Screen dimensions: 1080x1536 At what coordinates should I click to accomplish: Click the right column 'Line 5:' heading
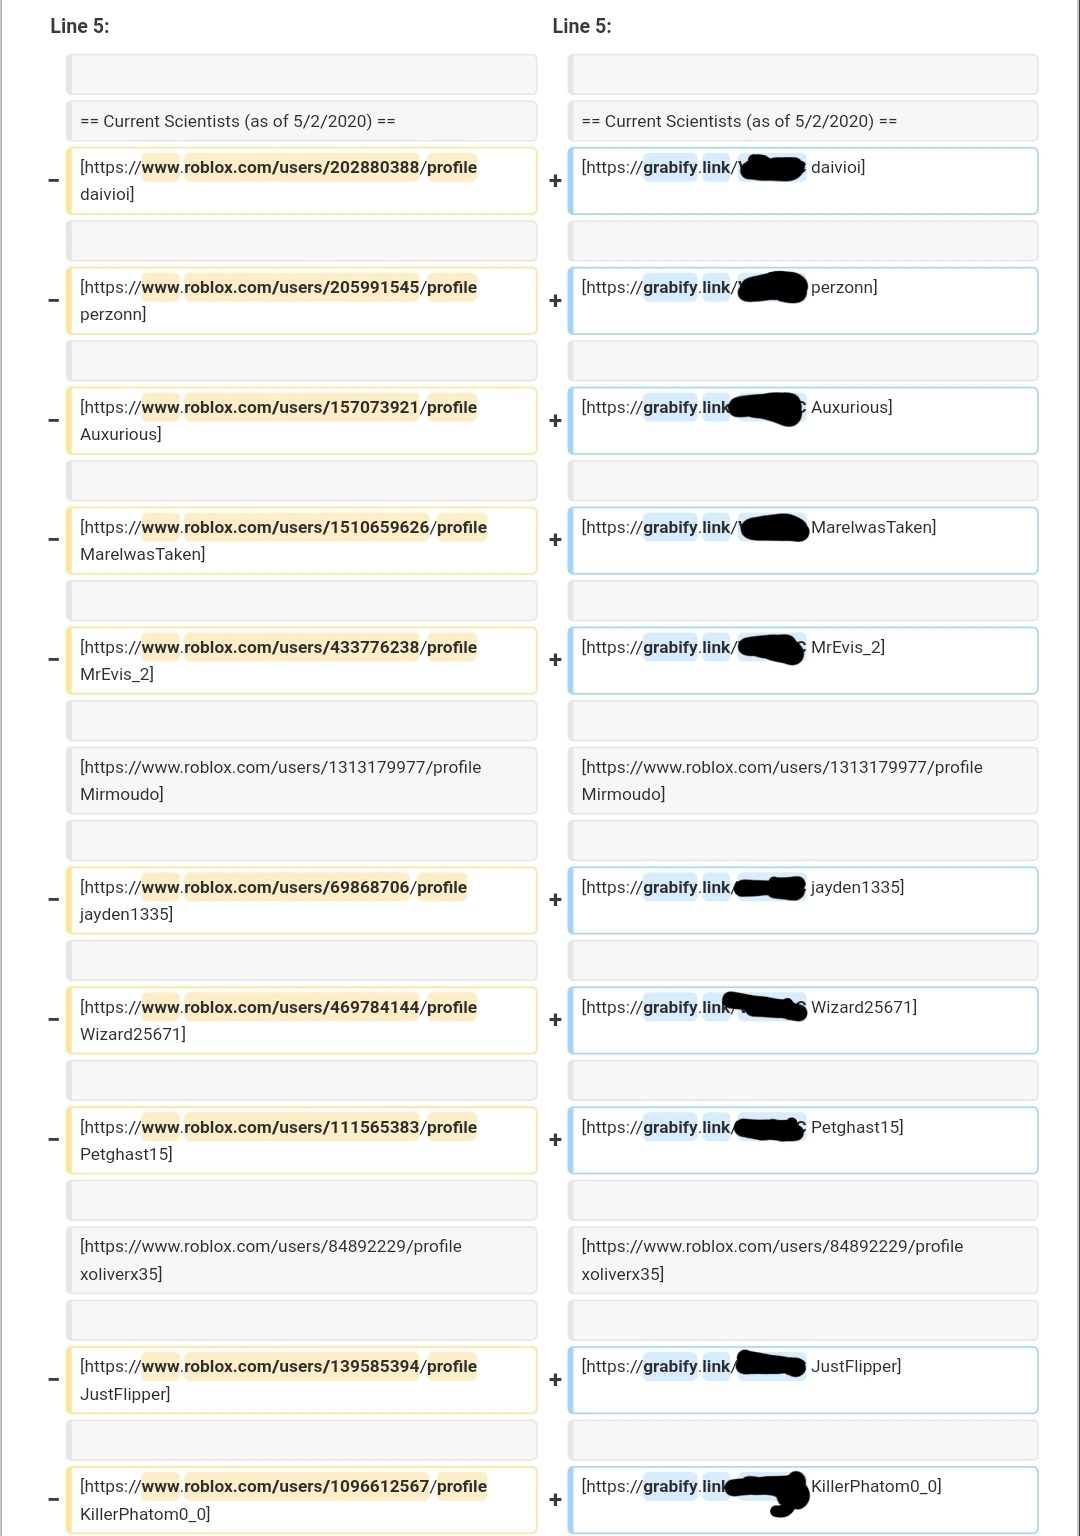pyautogui.click(x=582, y=26)
